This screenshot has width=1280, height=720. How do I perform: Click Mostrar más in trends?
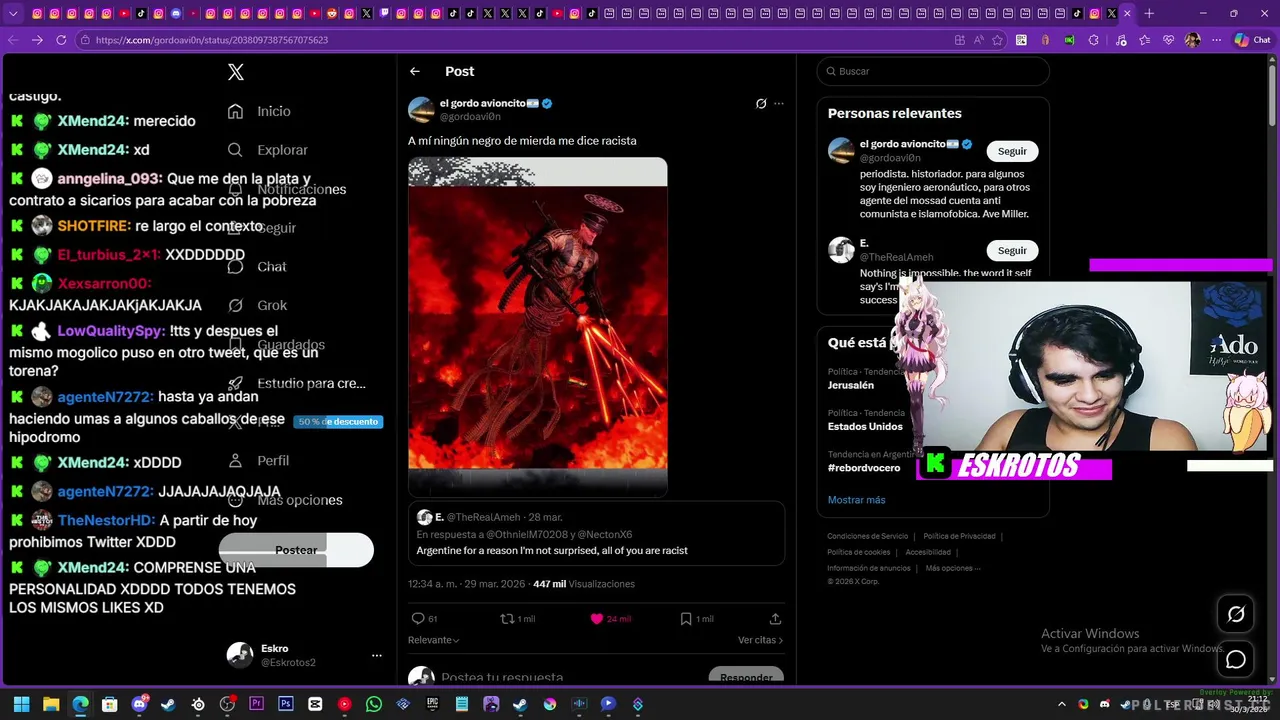point(856,500)
